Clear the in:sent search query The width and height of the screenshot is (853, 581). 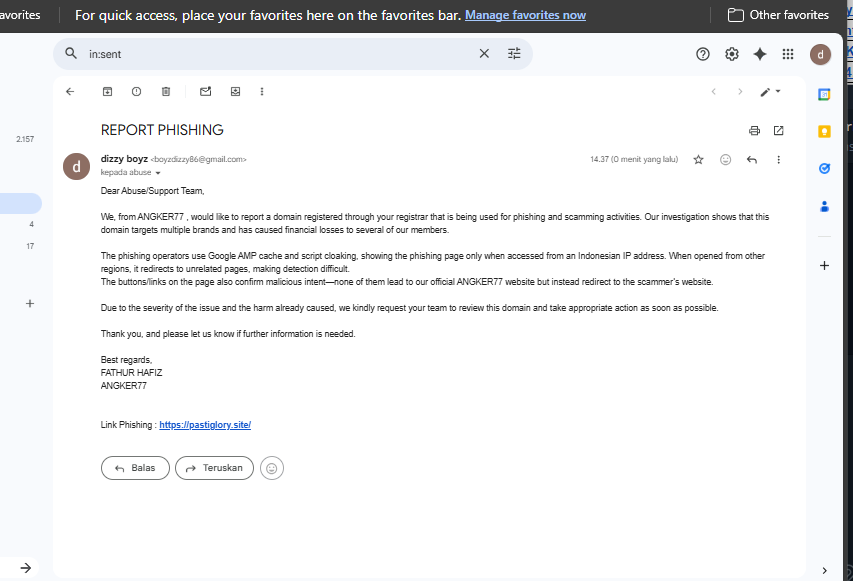484,53
